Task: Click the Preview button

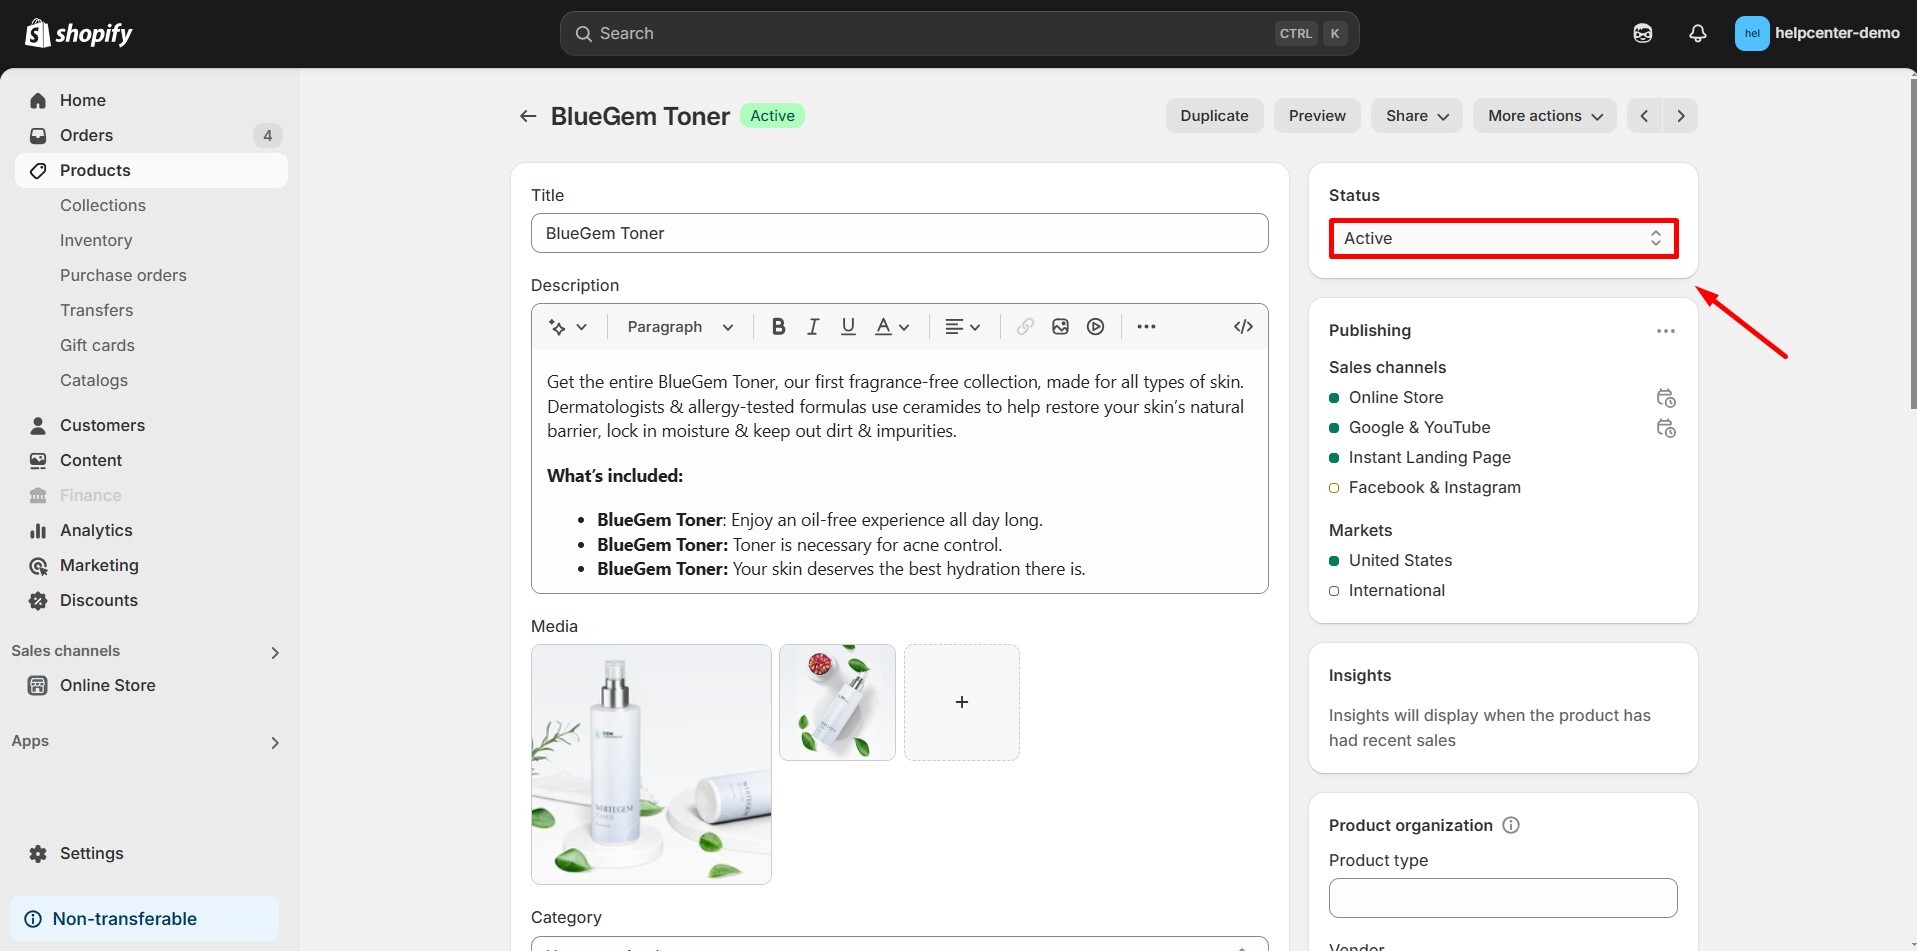Action: 1317,116
